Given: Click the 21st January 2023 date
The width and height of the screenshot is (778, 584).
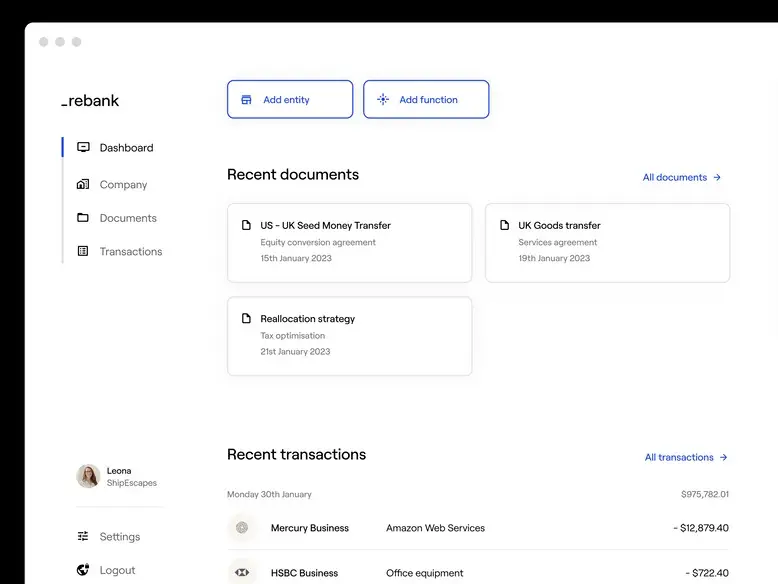Looking at the screenshot, I should click(295, 351).
